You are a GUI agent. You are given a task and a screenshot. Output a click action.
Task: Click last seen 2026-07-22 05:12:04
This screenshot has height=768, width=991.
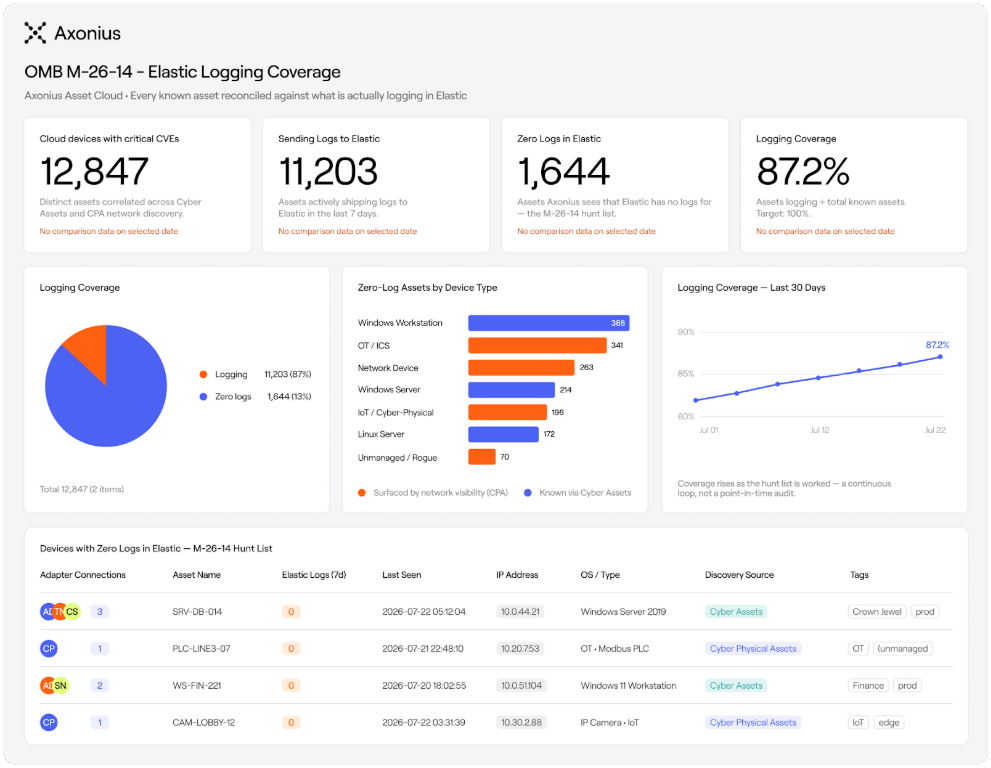pos(424,612)
